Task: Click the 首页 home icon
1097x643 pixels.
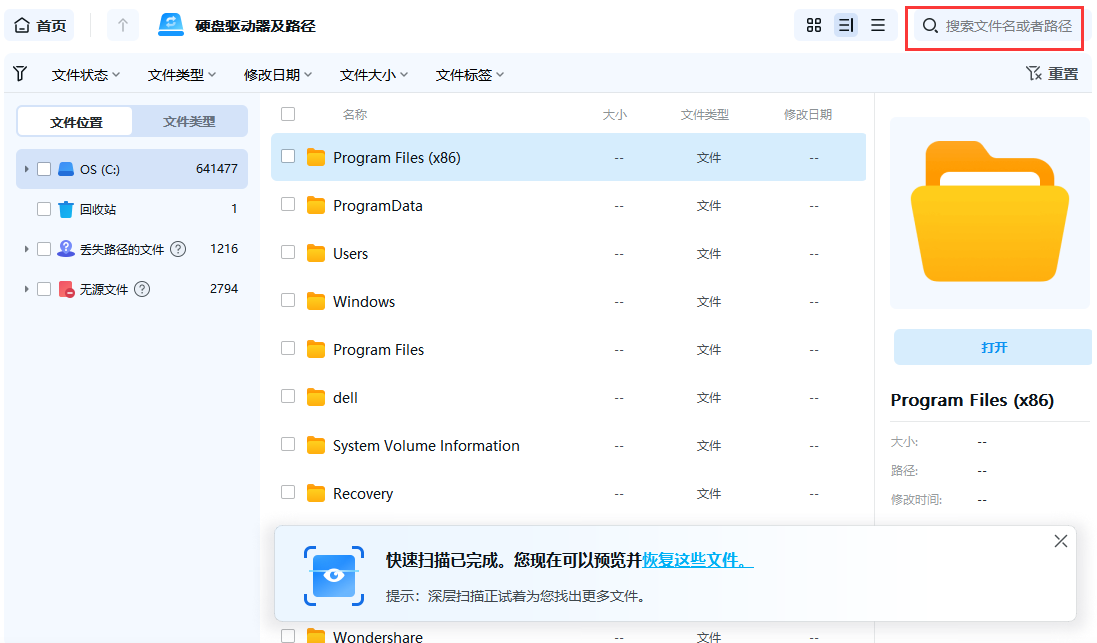Action: pyautogui.click(x=21, y=24)
